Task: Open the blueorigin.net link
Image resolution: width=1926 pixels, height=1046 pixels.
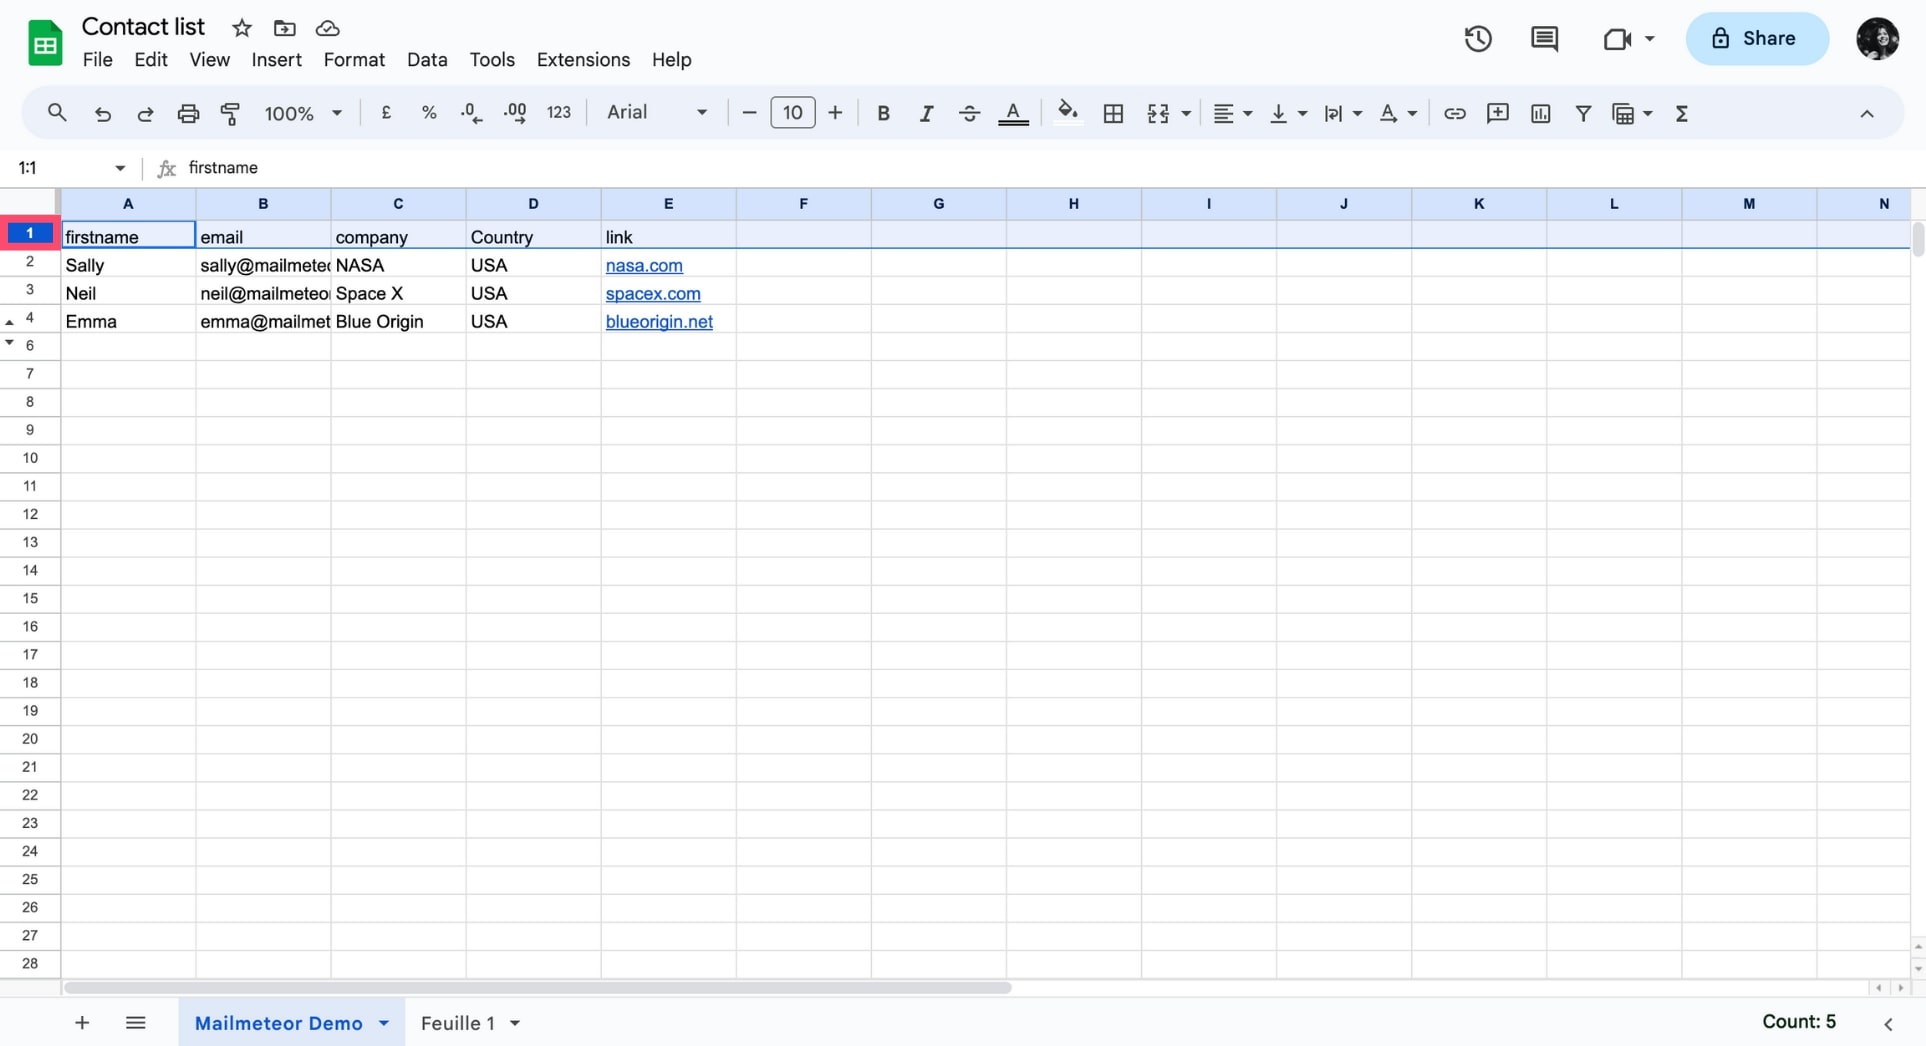Action: pos(659,322)
